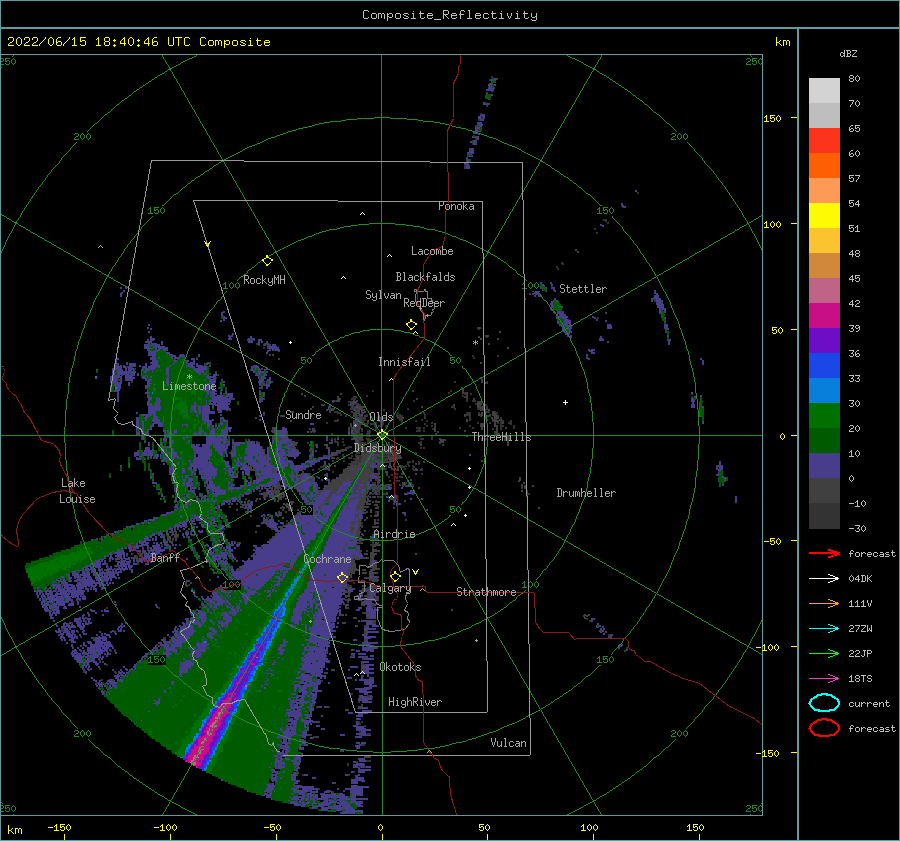The width and height of the screenshot is (900, 841).
Task: Click the yellow diamond marker beside RockyMH
Action: tap(267, 261)
